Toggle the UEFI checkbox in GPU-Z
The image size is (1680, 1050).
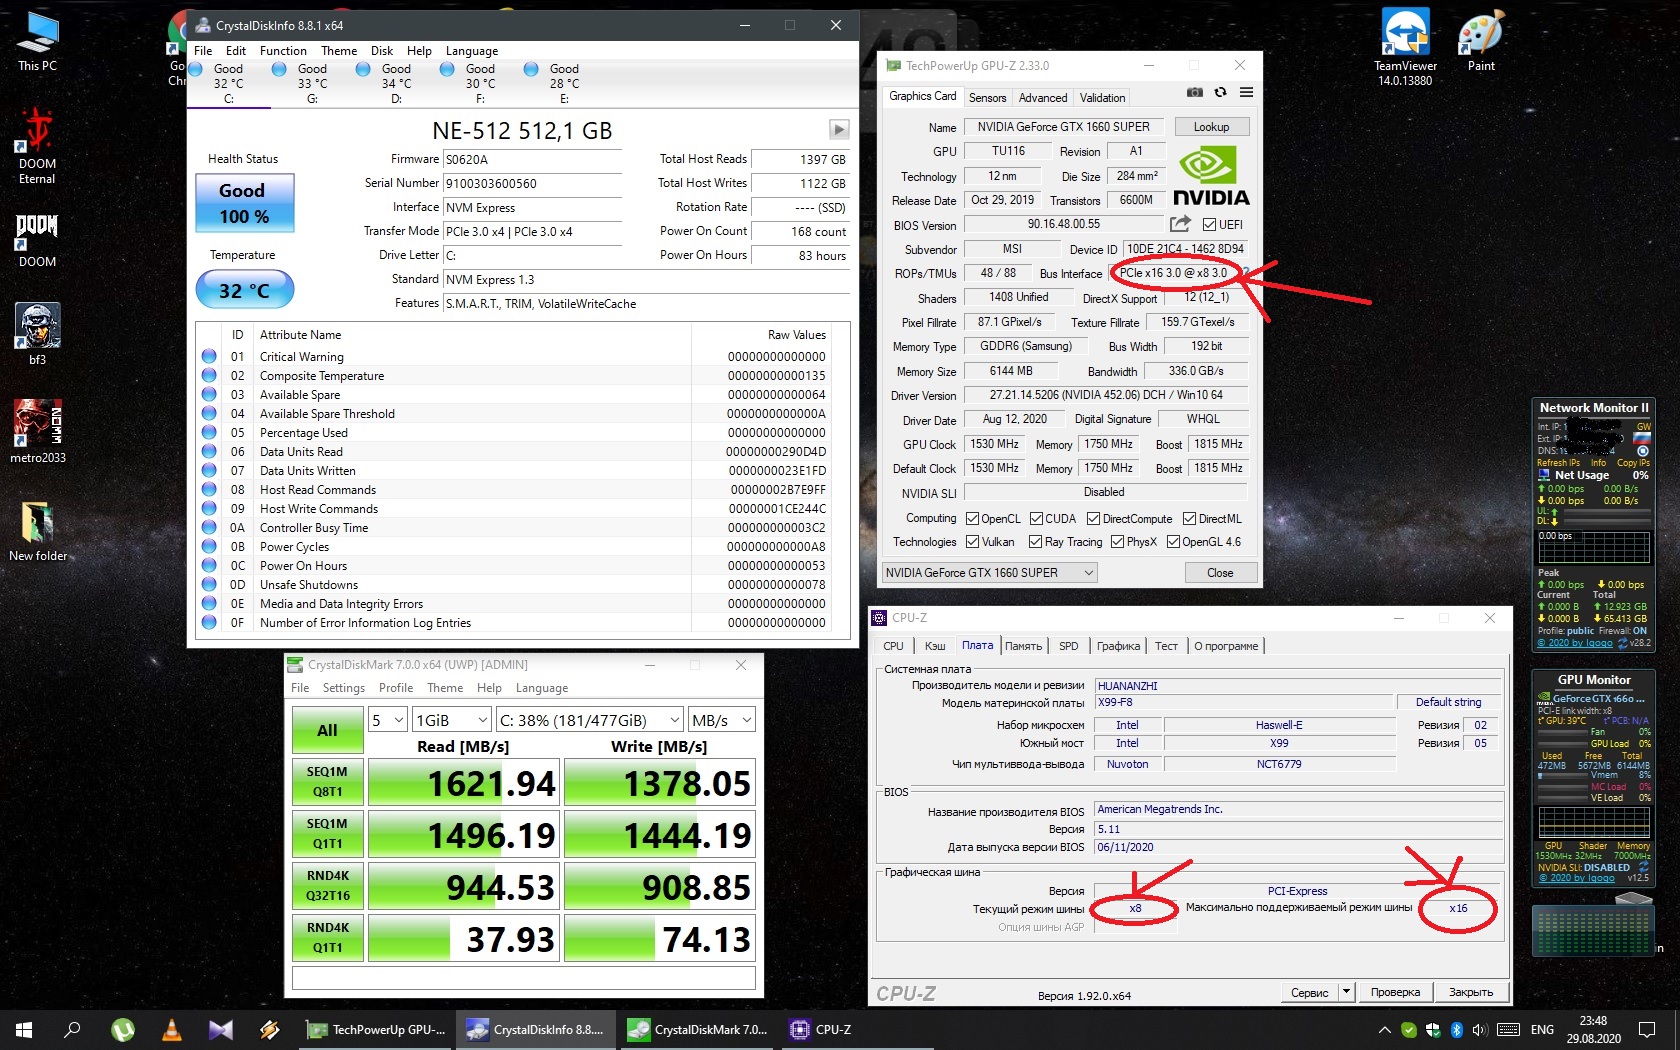(1210, 224)
